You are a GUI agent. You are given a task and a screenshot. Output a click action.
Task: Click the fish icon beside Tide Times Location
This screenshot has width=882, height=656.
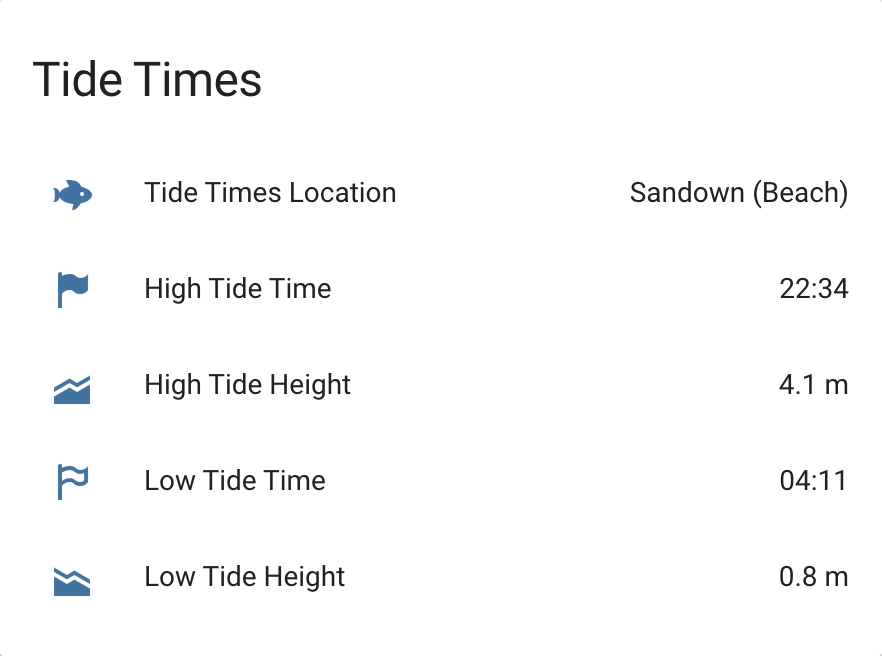[x=71, y=194]
